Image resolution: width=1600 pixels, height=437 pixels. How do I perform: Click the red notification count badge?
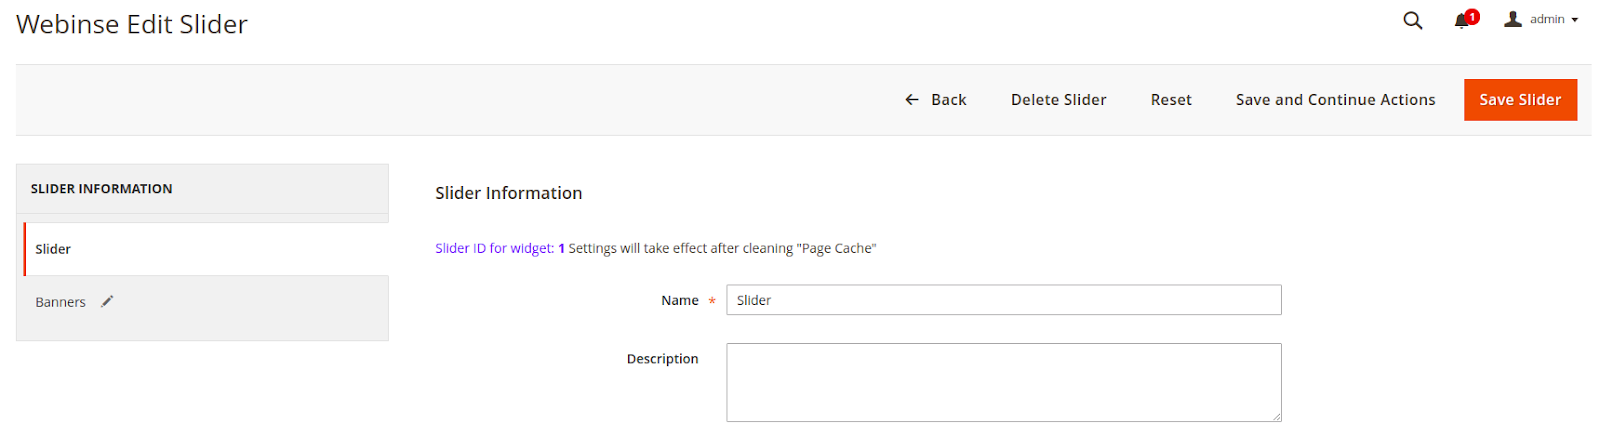pos(1472,17)
